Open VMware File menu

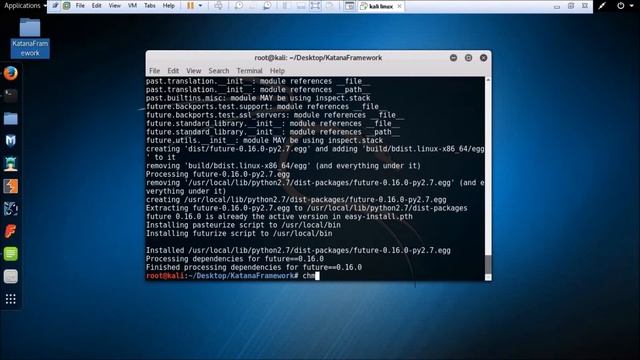80,6
